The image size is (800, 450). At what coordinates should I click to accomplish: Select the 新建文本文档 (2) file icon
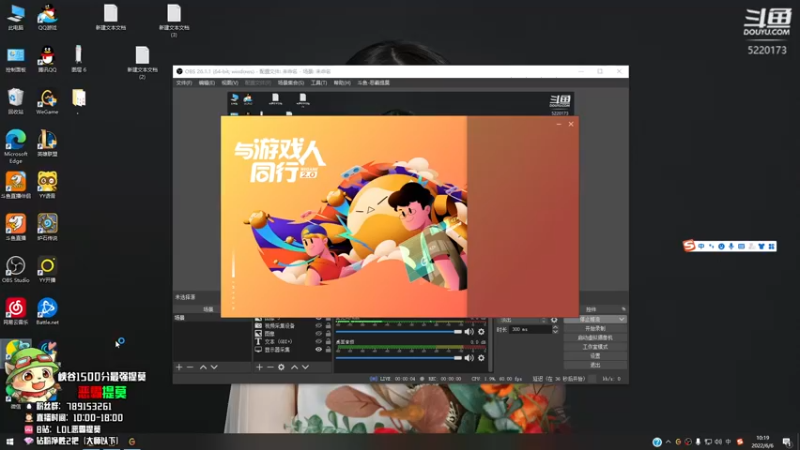142,62
